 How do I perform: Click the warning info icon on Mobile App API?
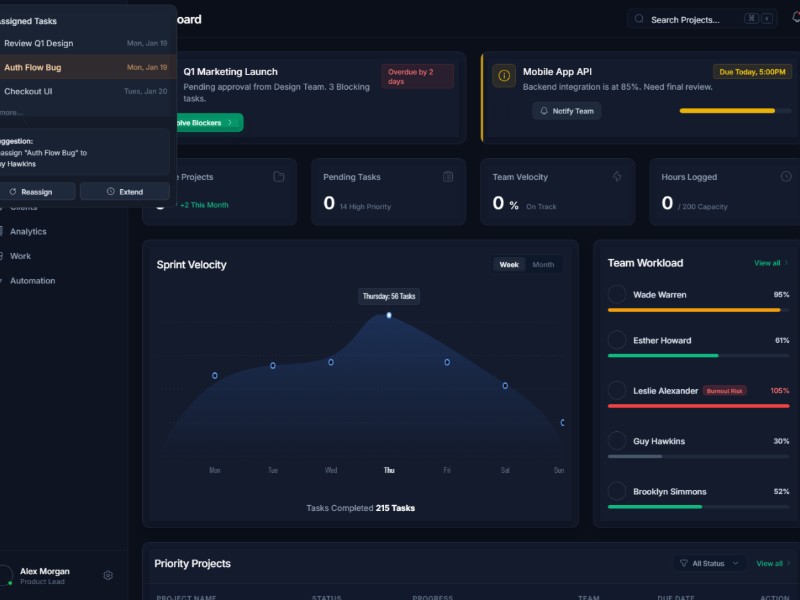504,76
